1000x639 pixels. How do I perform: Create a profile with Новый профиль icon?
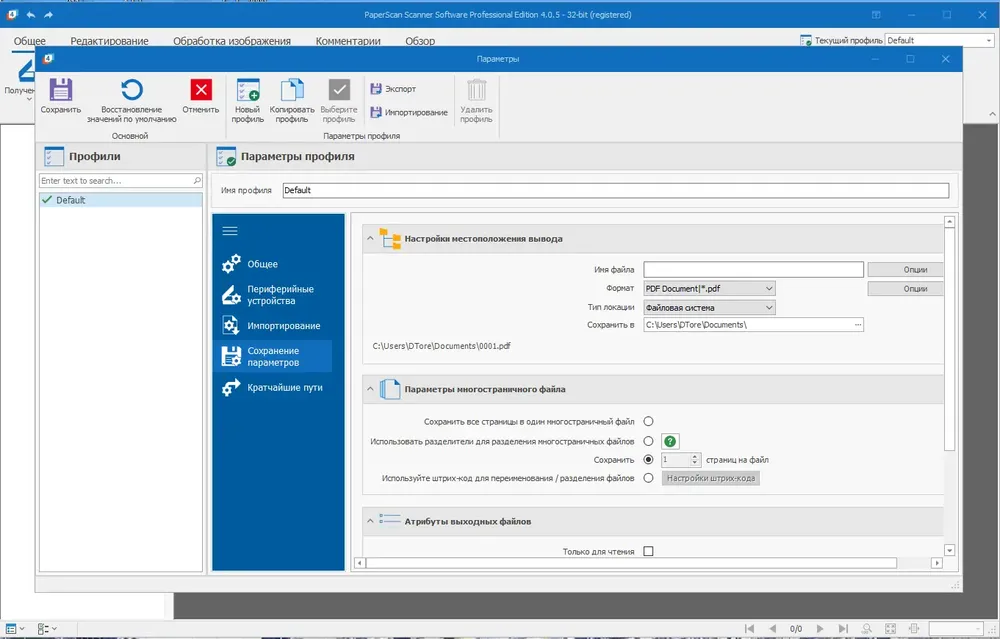pos(247,90)
